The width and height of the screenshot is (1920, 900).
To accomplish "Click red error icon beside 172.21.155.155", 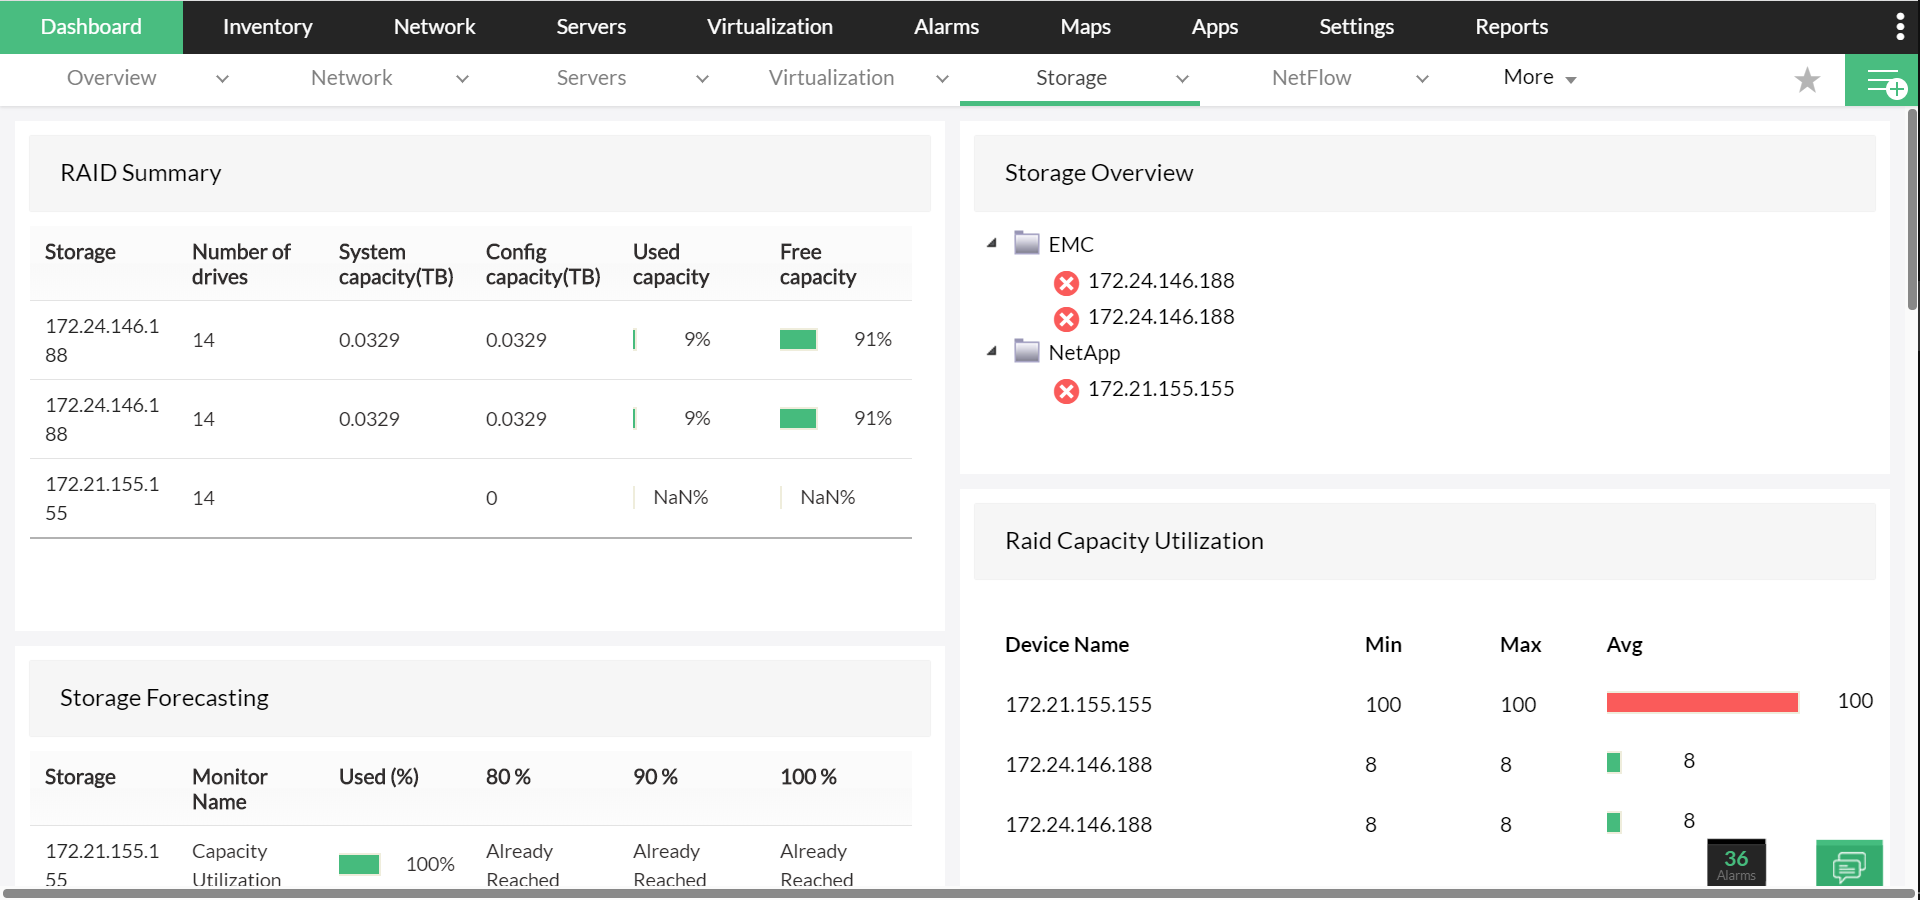I will click(x=1066, y=391).
